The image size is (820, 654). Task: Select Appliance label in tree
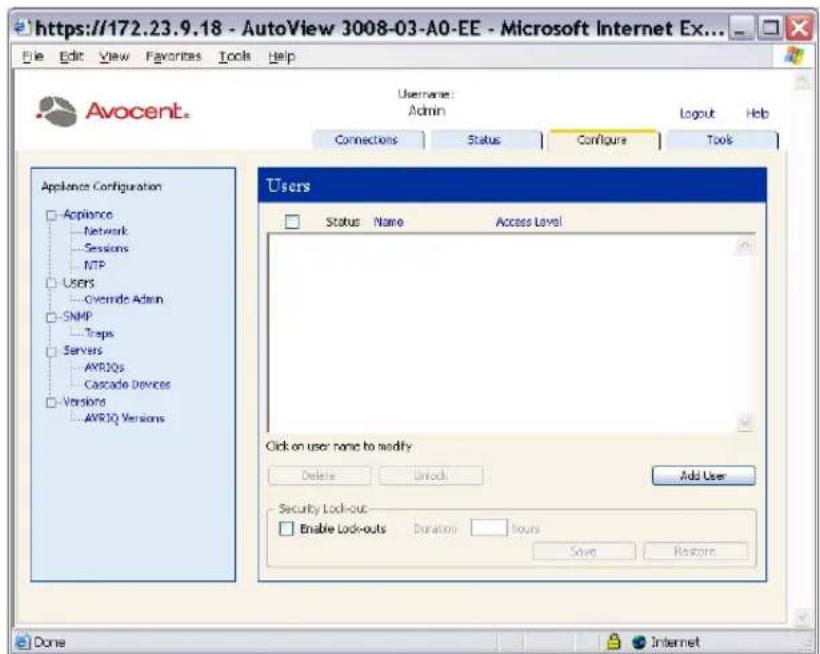(88, 215)
